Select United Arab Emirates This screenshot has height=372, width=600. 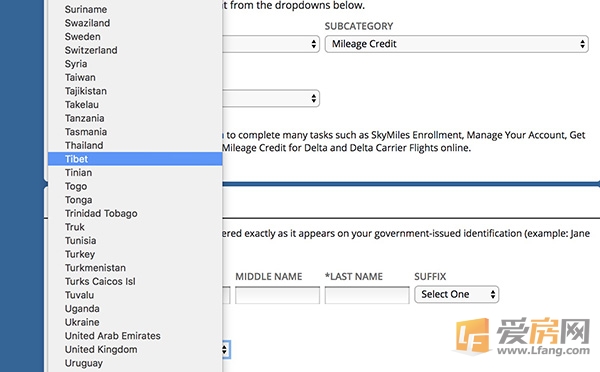coord(135,336)
